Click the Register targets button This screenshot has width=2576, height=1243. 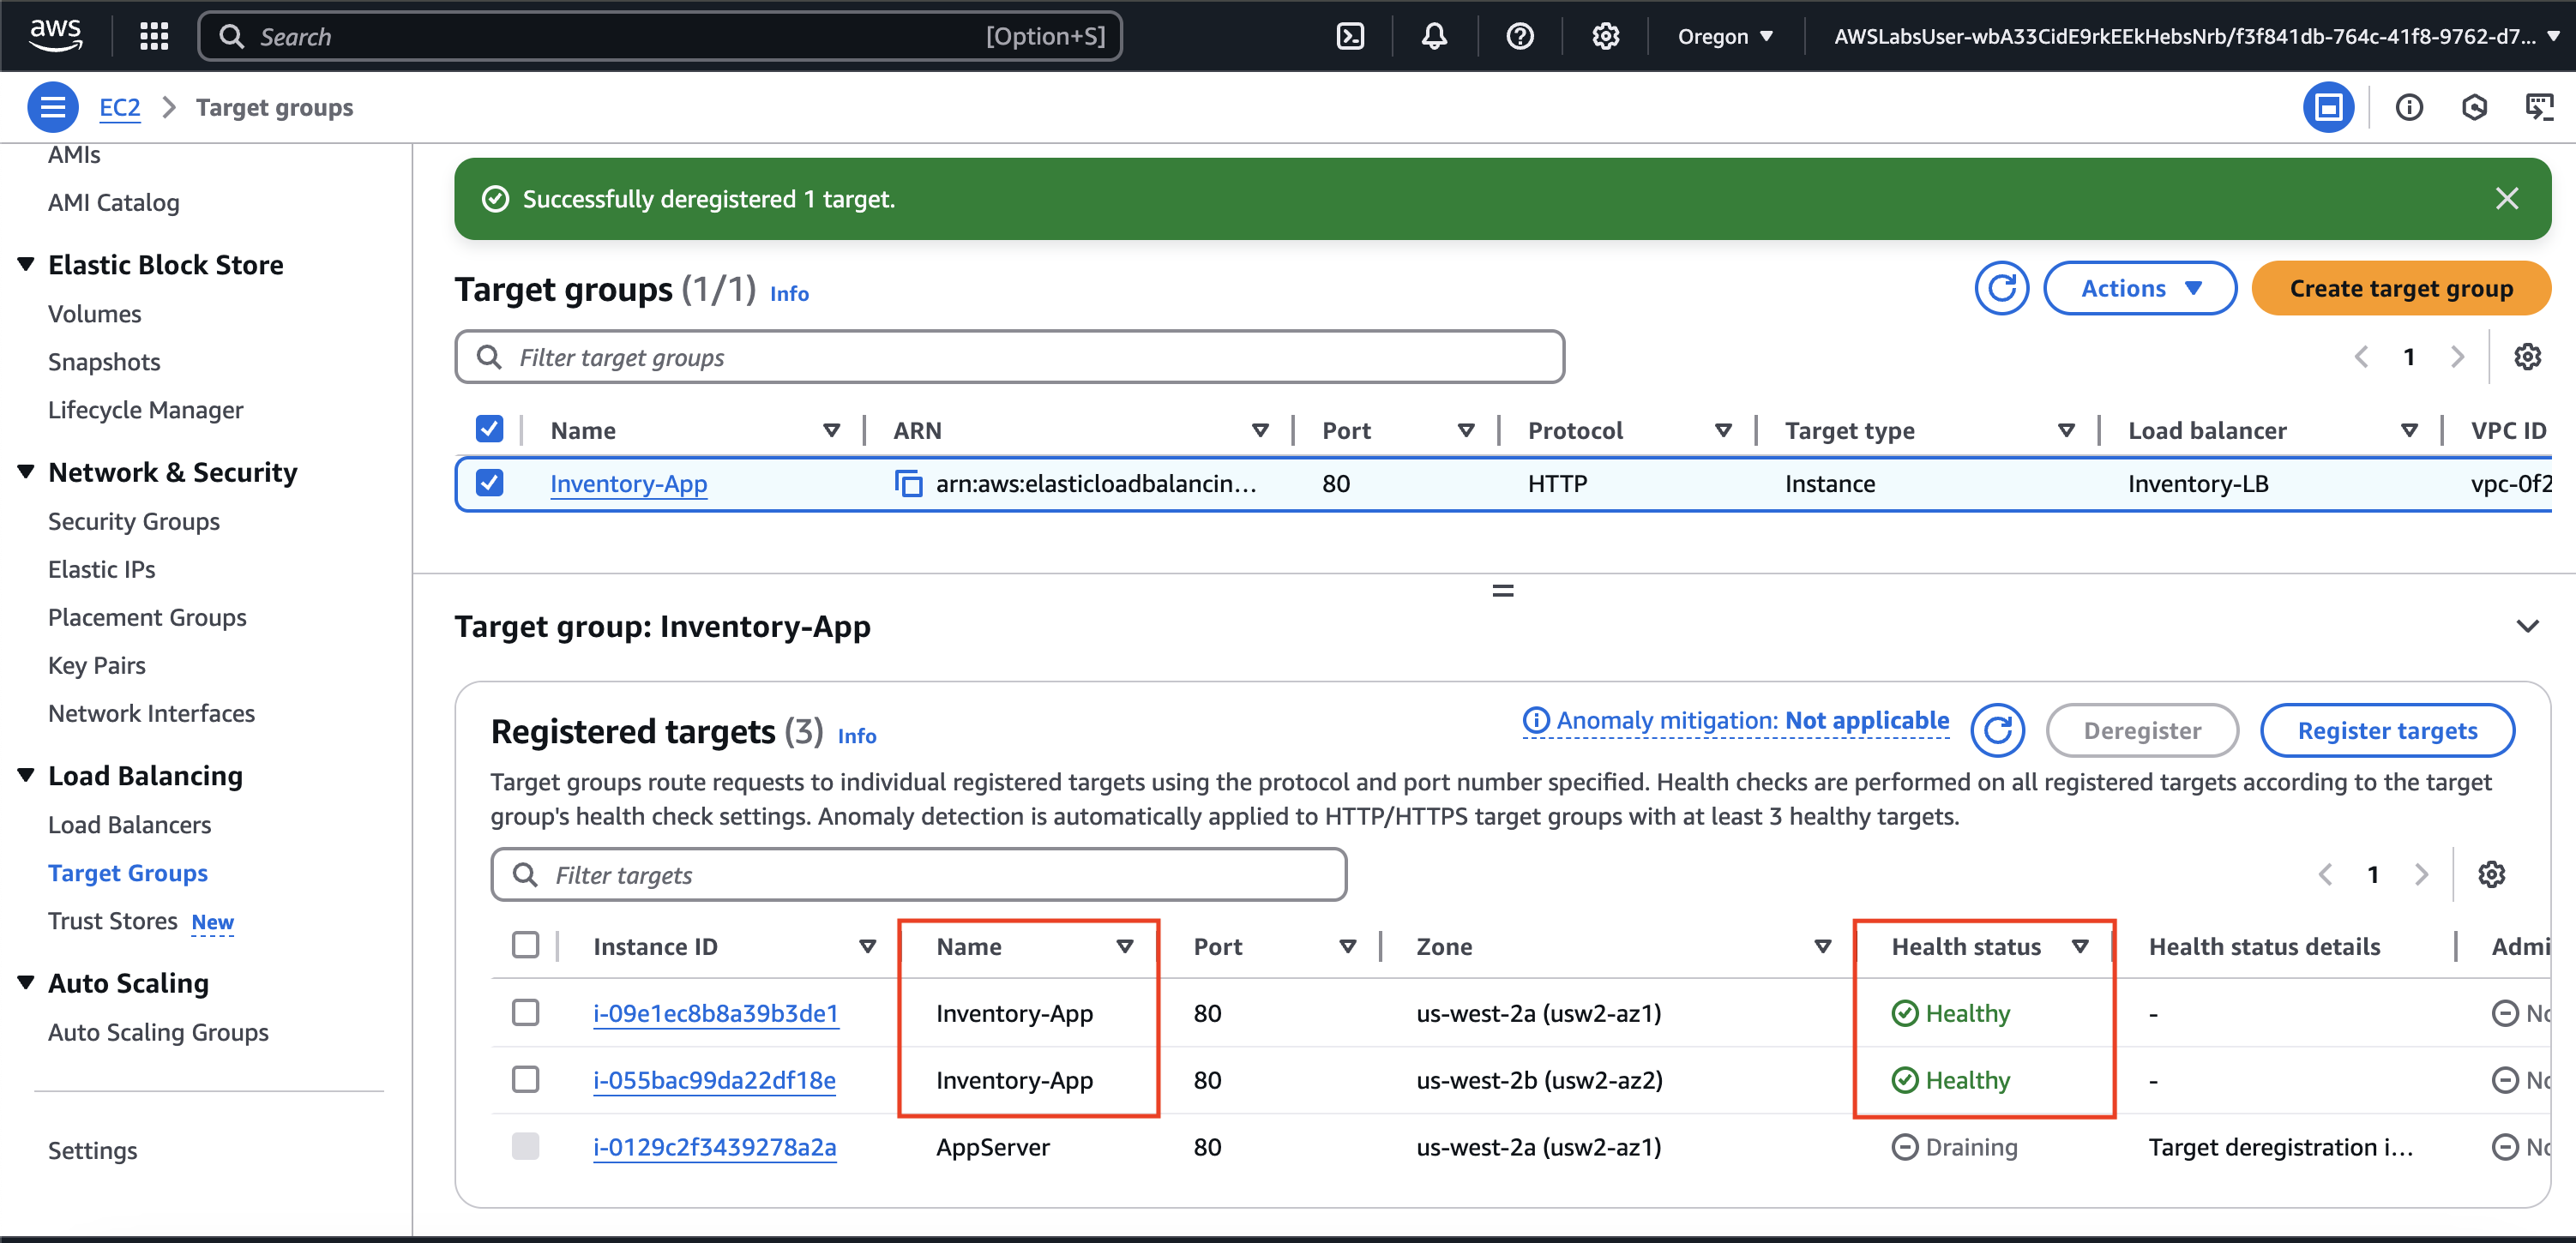pos(2386,731)
